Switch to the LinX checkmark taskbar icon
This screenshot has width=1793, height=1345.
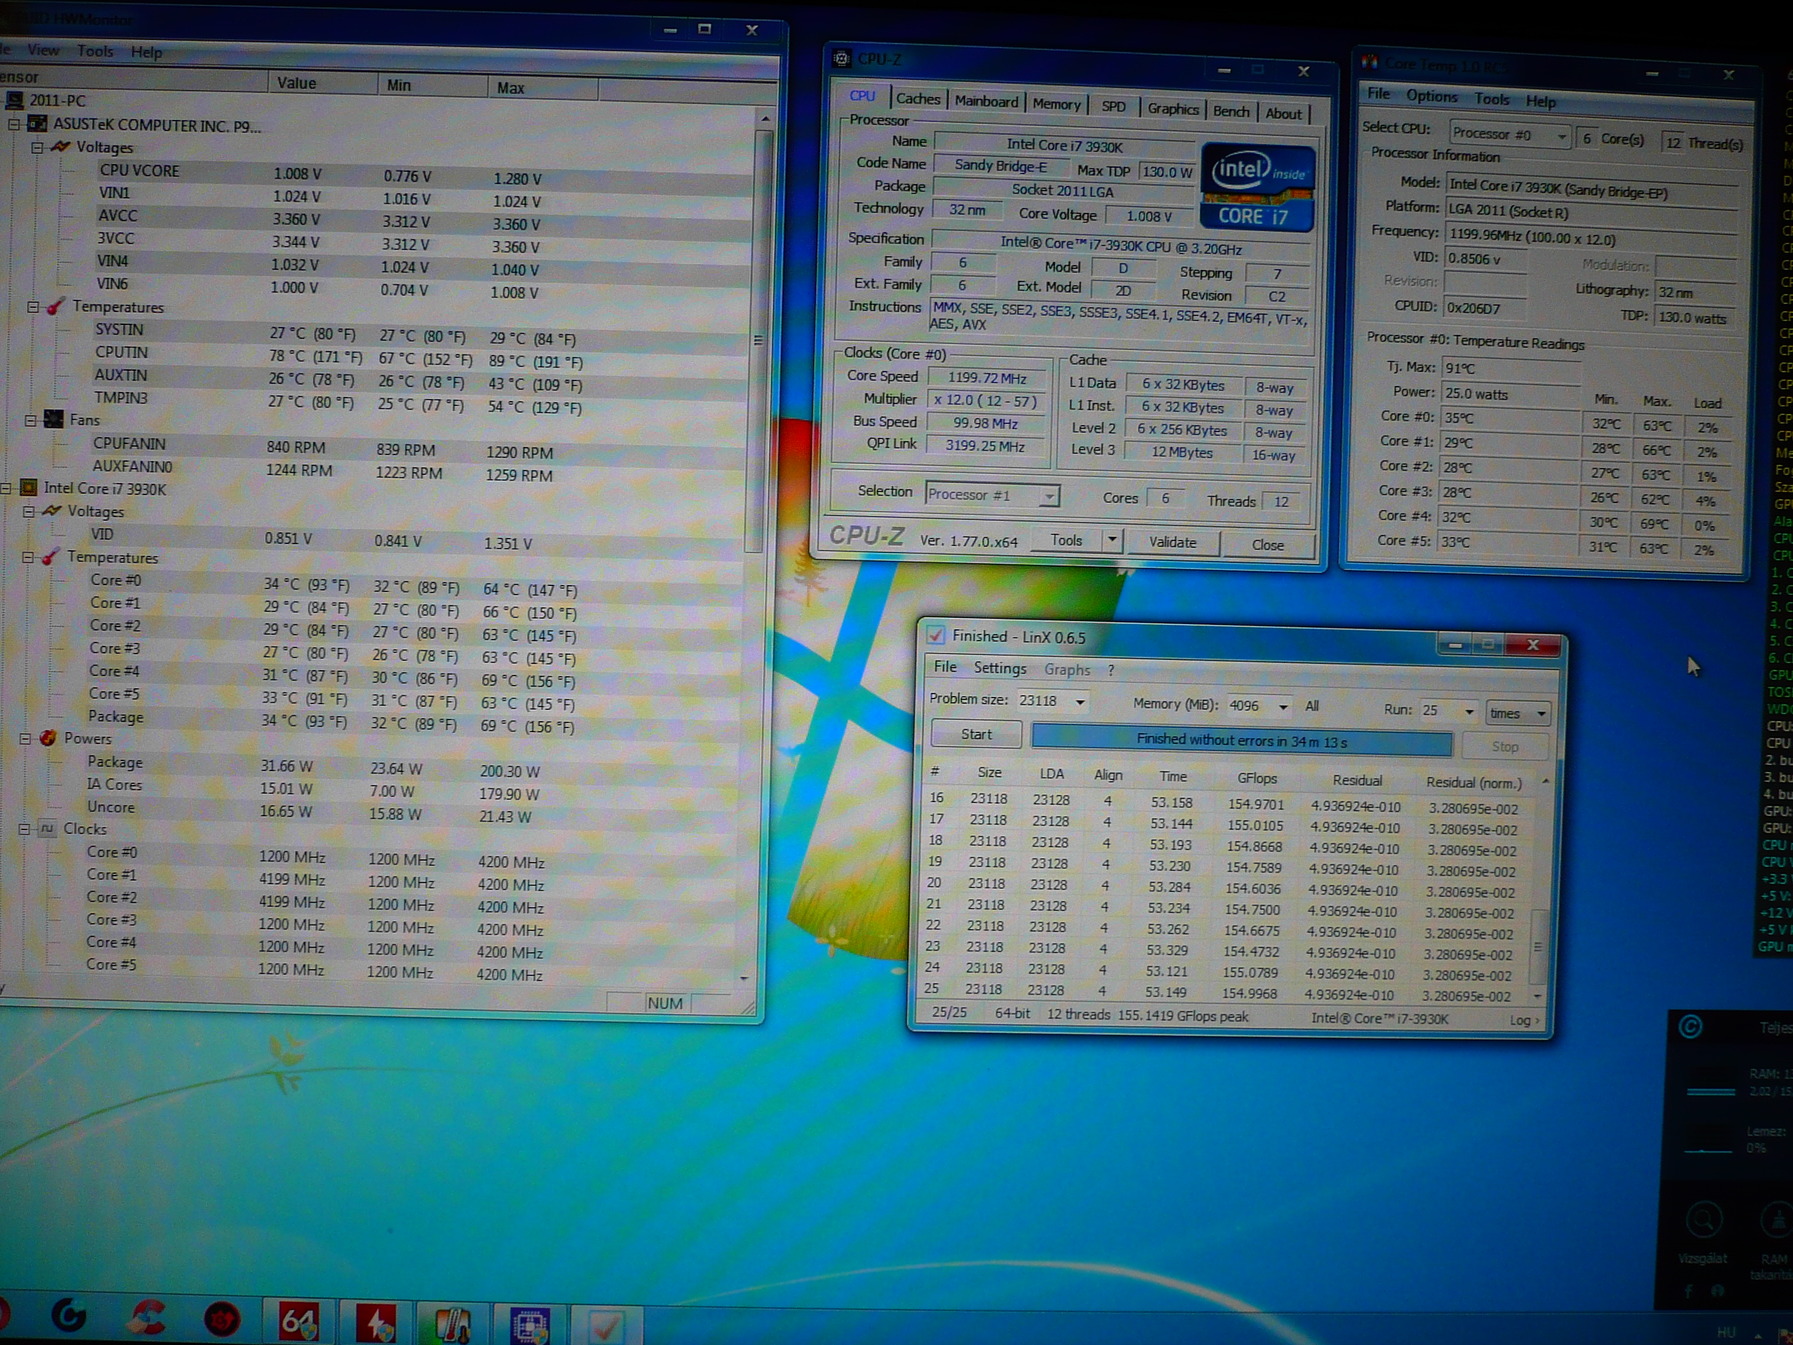[x=606, y=1327]
